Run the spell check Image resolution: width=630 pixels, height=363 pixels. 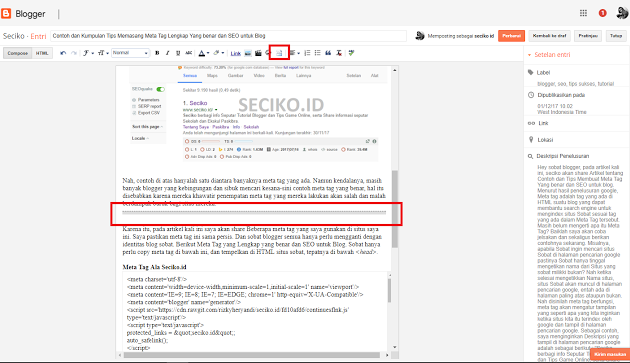pyautogui.click(x=352, y=53)
